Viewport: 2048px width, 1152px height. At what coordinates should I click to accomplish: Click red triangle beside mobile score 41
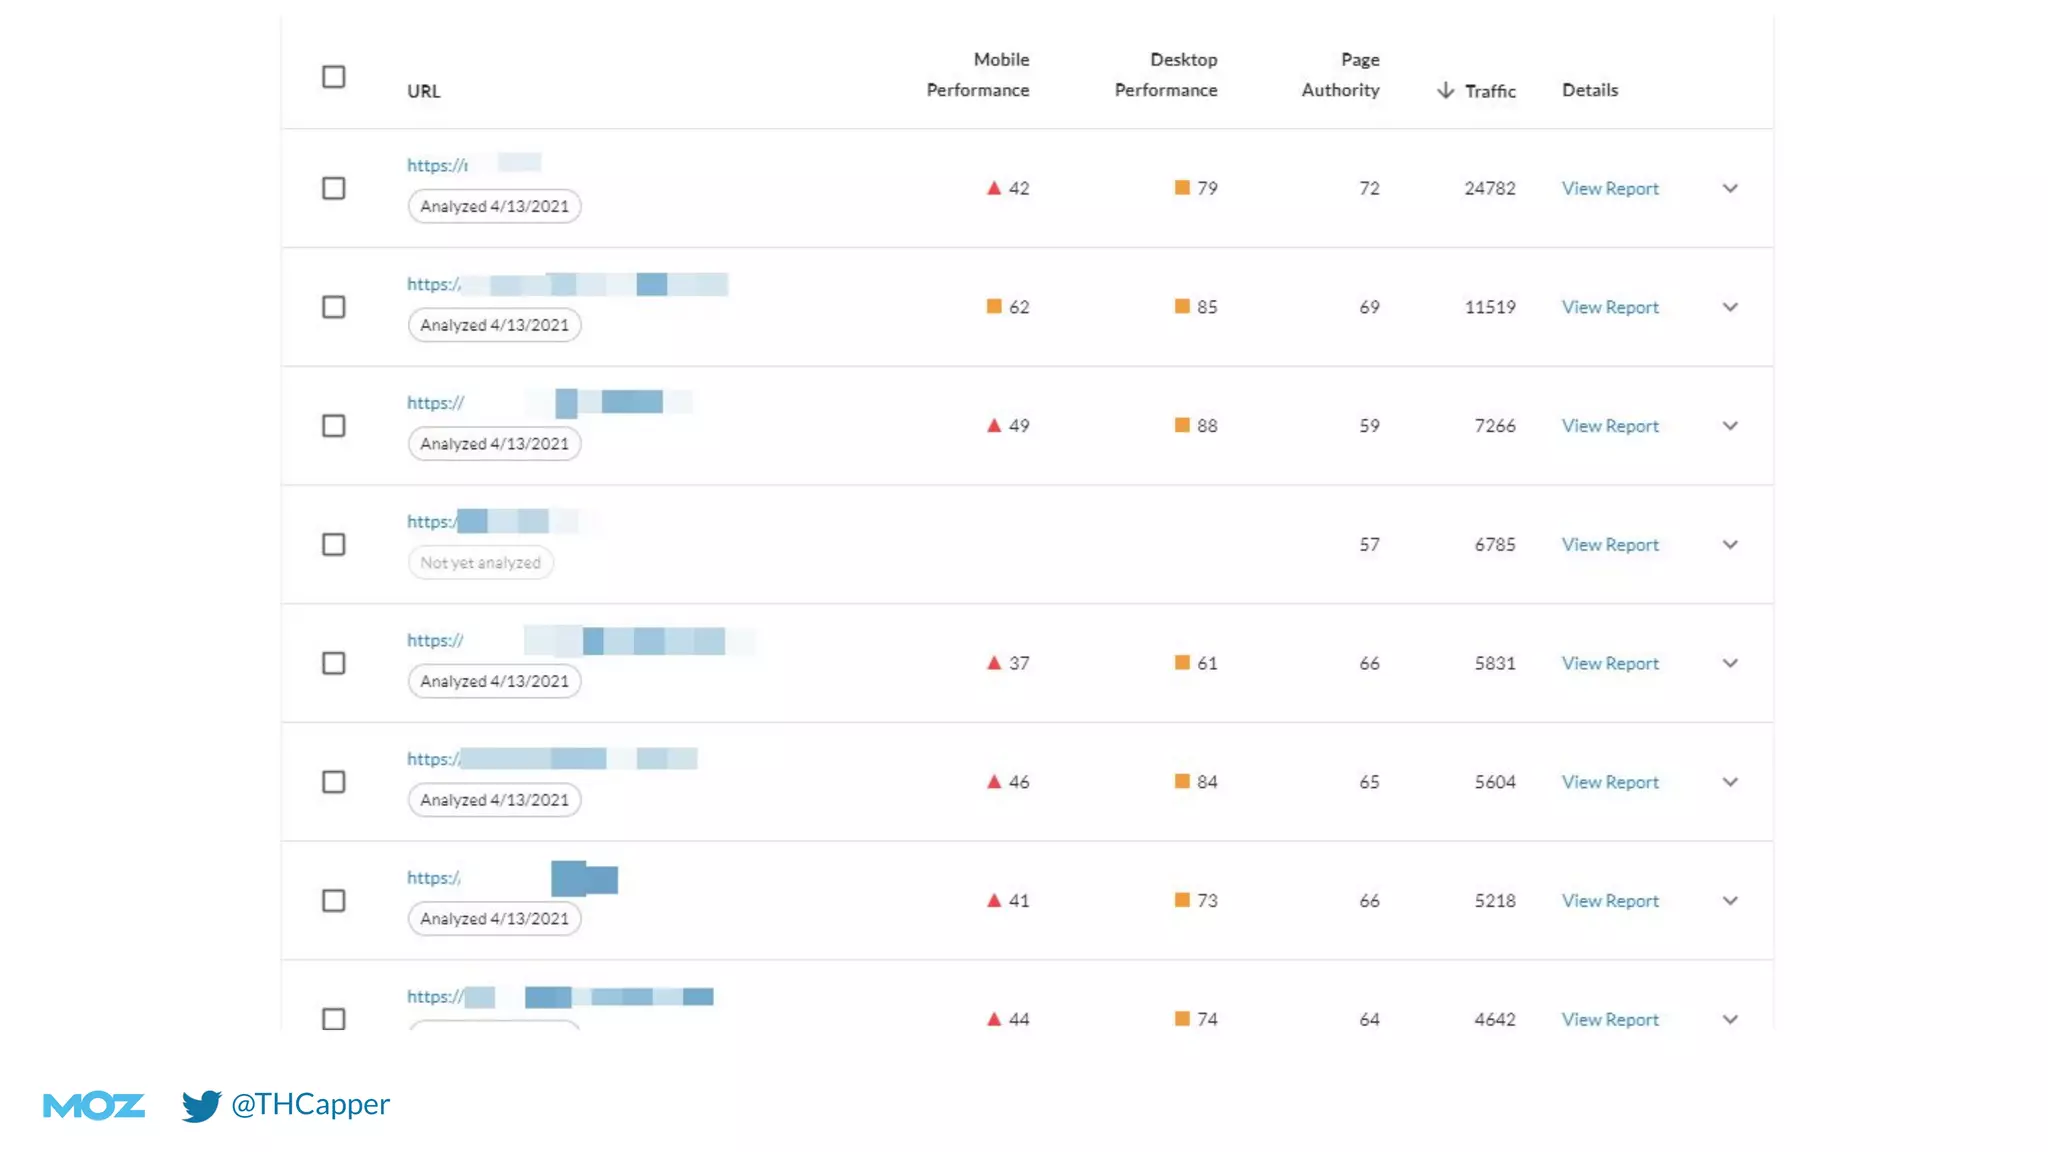pos(994,900)
